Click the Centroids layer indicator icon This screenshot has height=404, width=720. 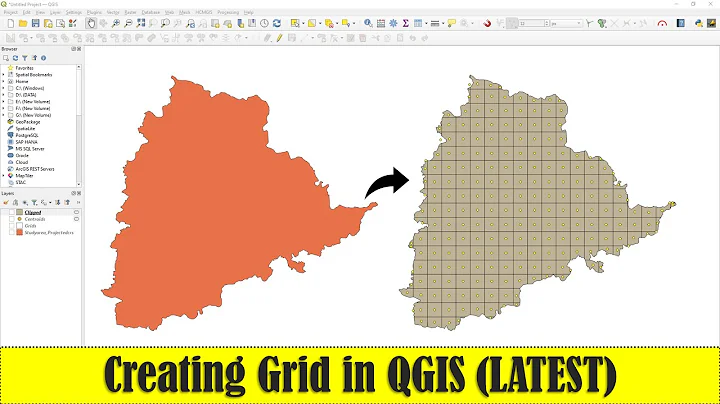[x=76, y=219]
